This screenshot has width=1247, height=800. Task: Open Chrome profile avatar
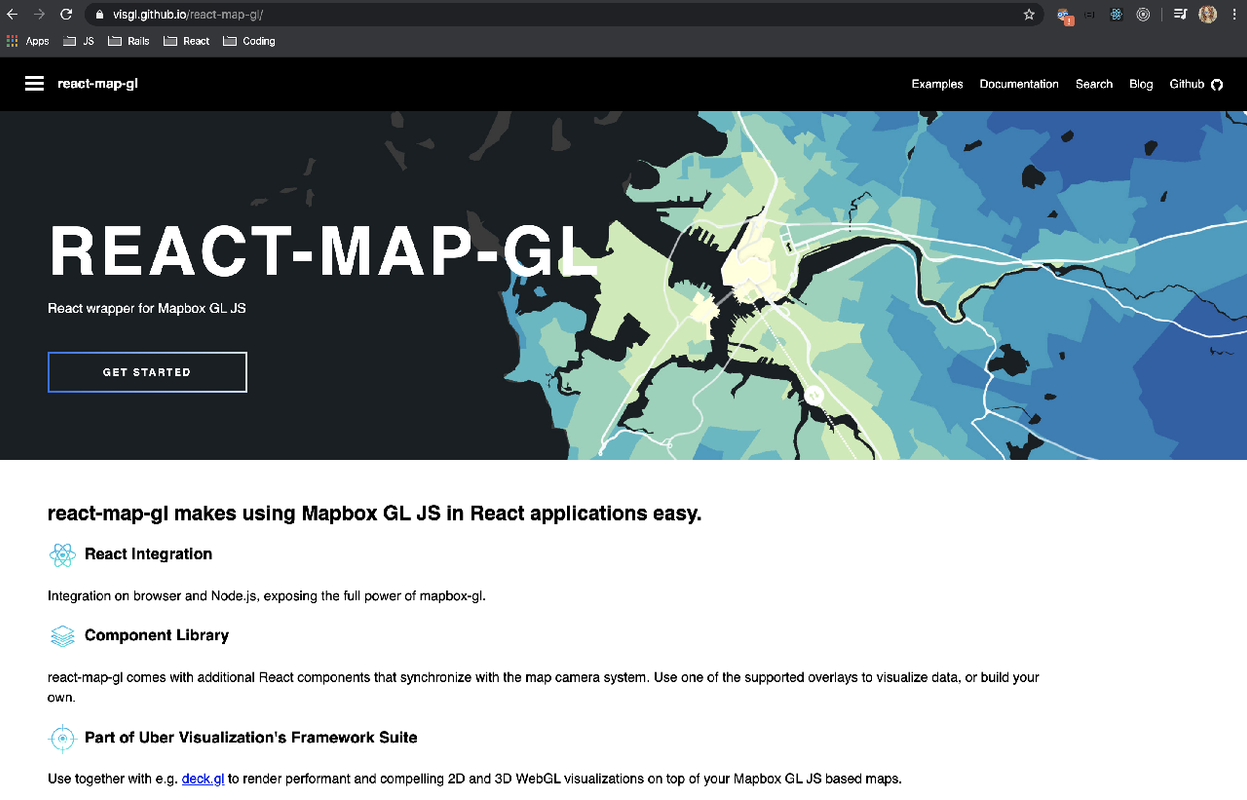tap(1208, 15)
